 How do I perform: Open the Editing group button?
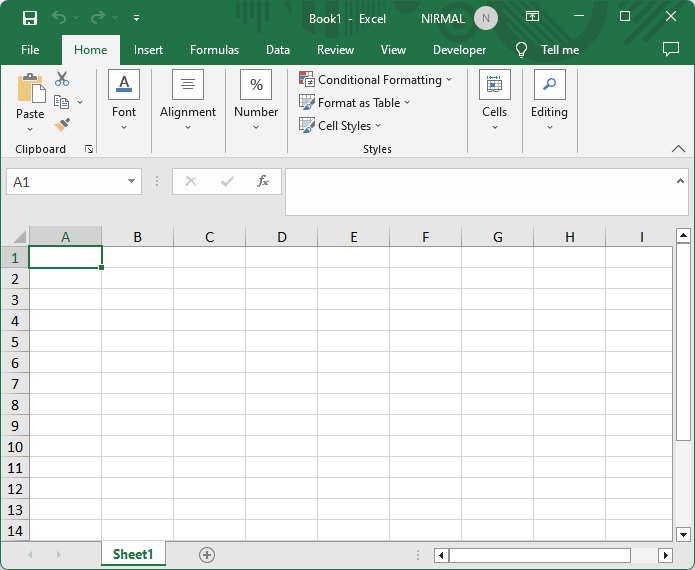pos(550,101)
